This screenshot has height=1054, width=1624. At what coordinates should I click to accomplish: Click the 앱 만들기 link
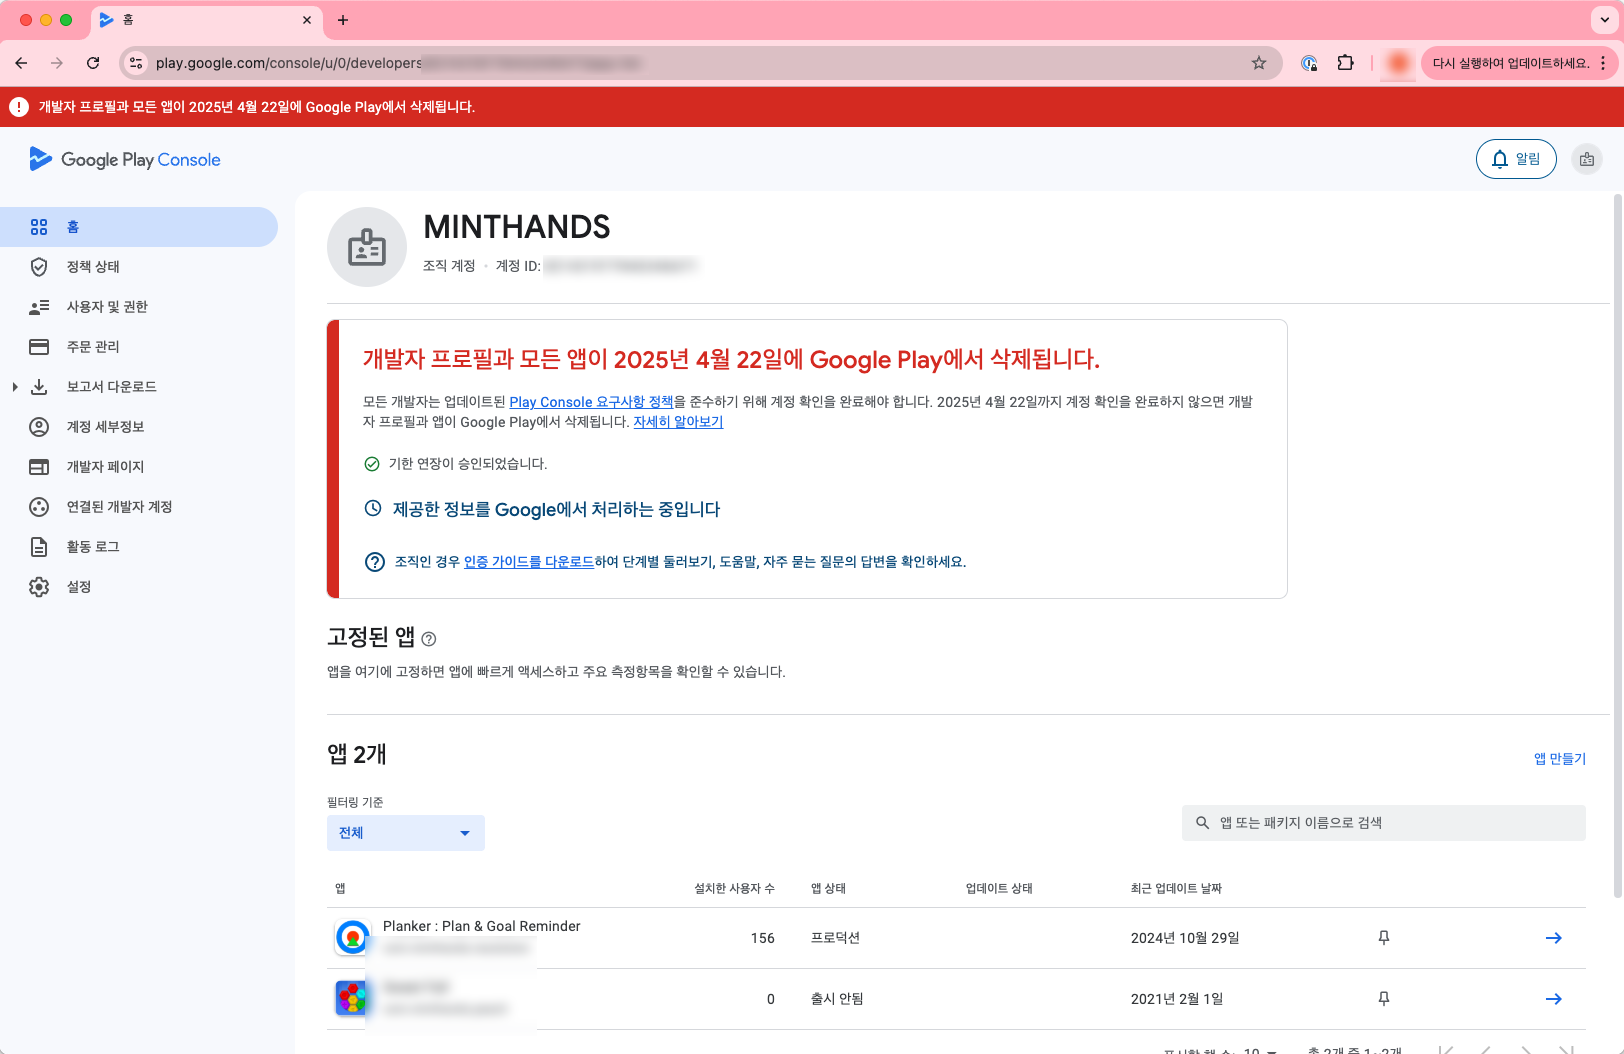(x=1560, y=759)
